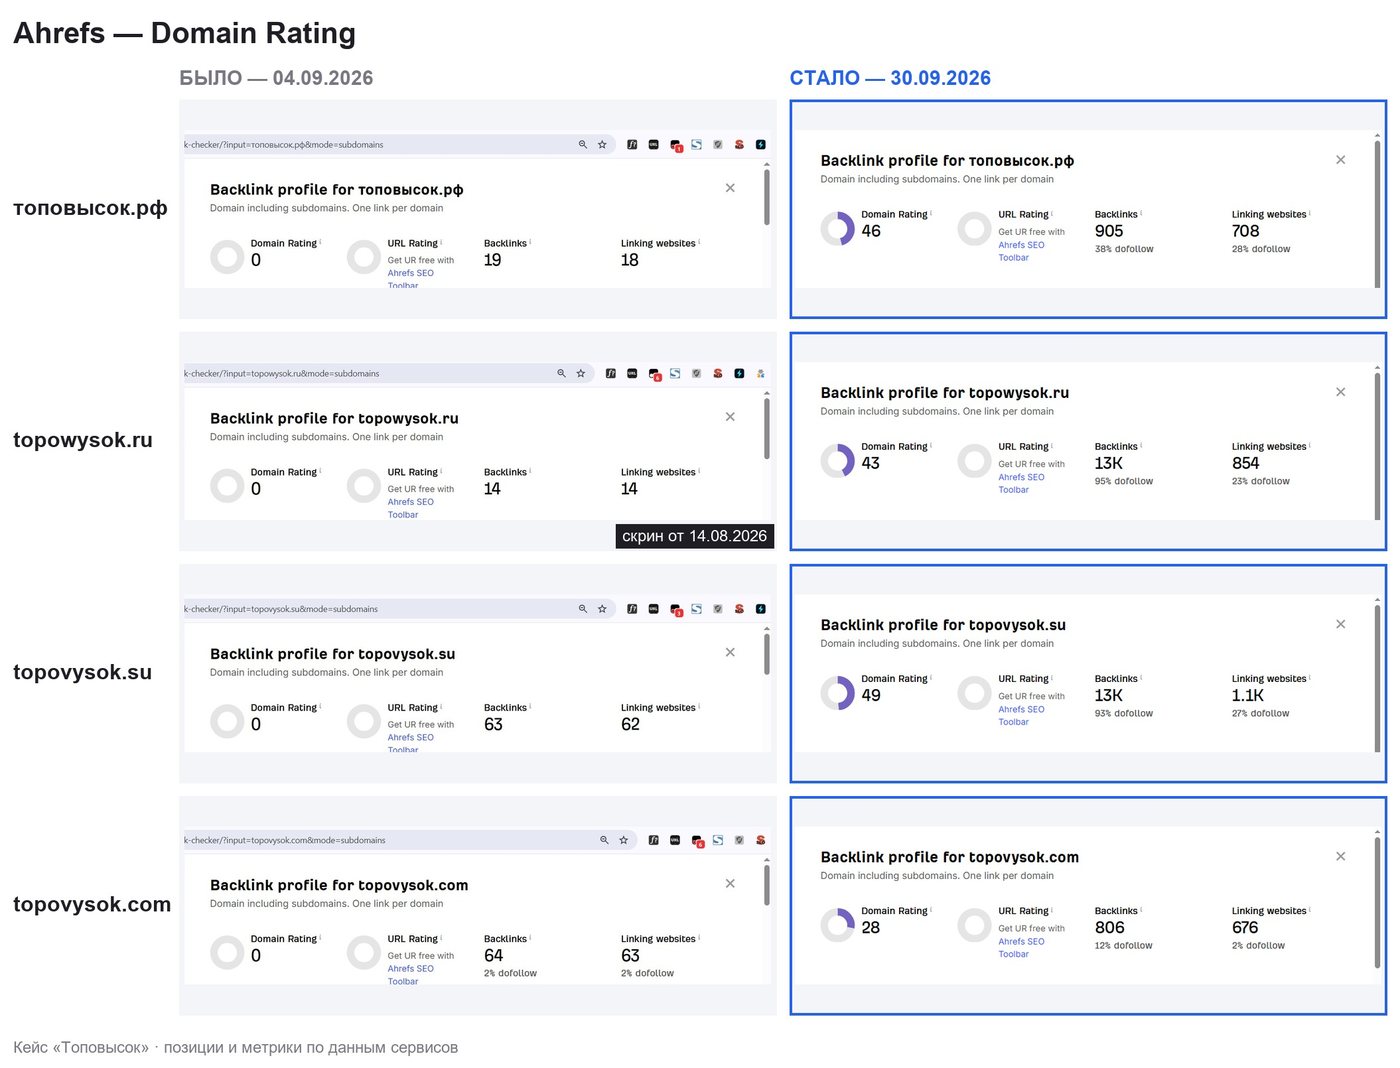Ahrefs SEO Toolbar link, СТАЛО топовысок.рф
The image size is (1400, 1068).
1021,251
